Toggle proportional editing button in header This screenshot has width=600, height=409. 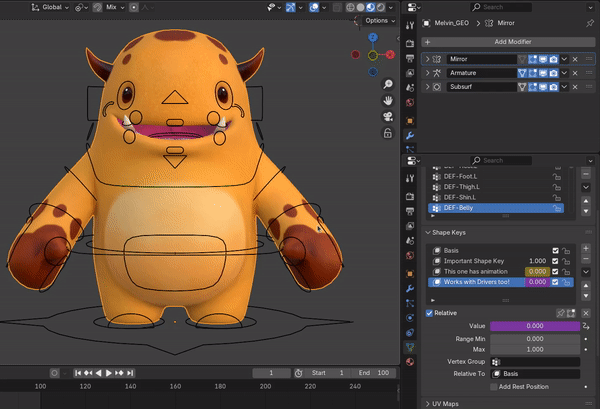134,7
